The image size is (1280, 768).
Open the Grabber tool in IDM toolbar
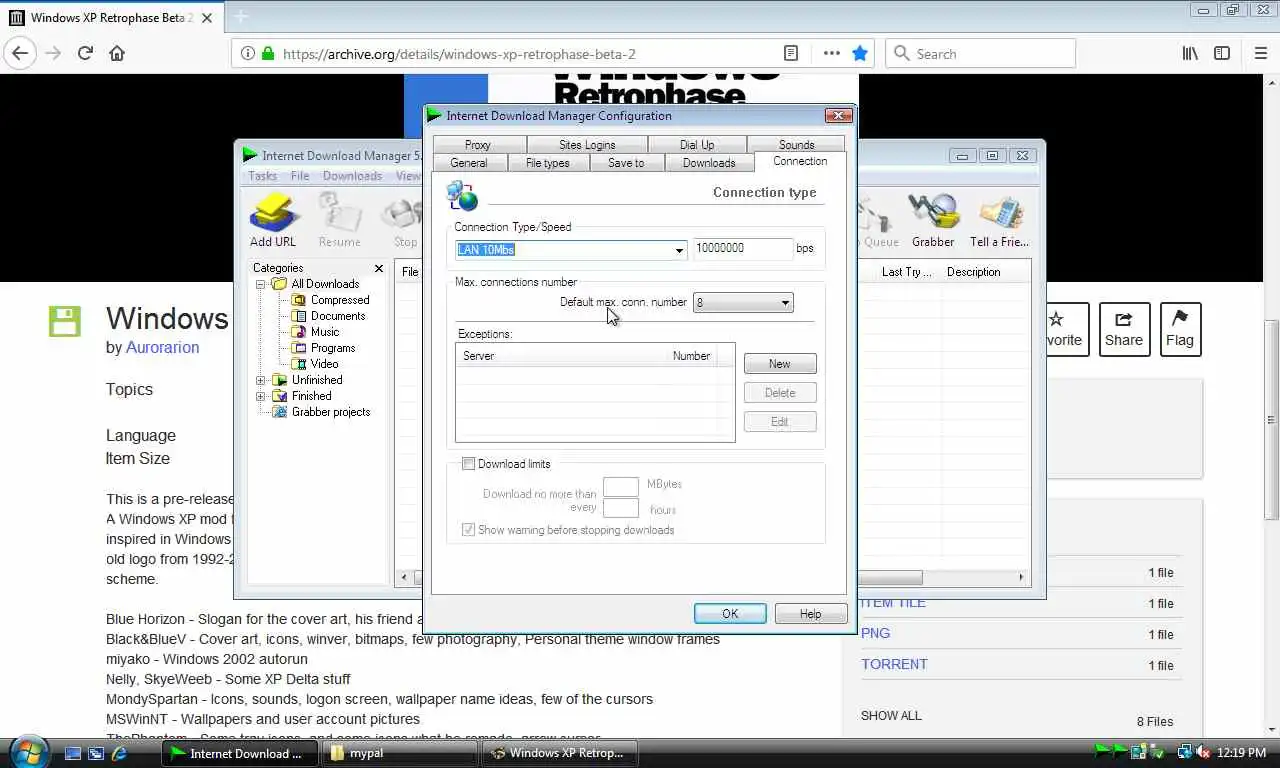[933, 219]
